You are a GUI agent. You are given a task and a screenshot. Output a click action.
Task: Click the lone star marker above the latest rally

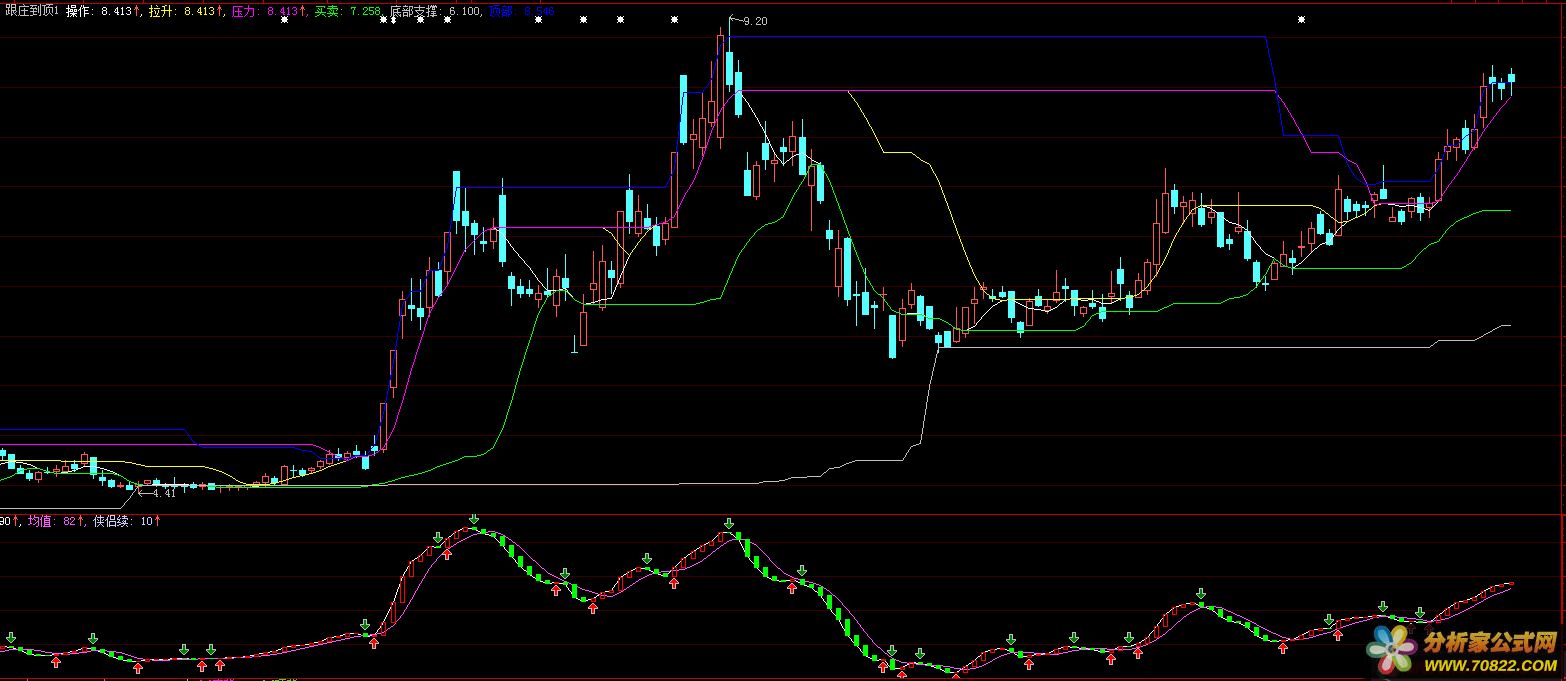pyautogui.click(x=1301, y=20)
